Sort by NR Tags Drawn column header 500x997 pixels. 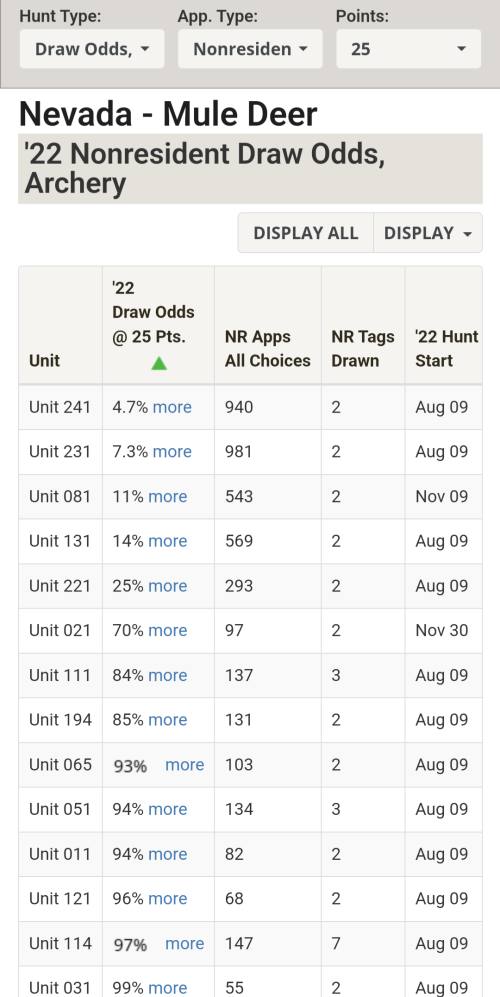(x=363, y=348)
